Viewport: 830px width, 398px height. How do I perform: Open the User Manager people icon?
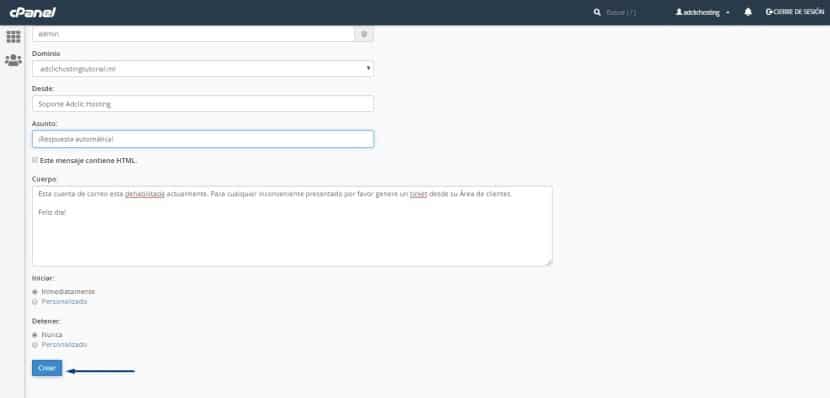[13, 60]
